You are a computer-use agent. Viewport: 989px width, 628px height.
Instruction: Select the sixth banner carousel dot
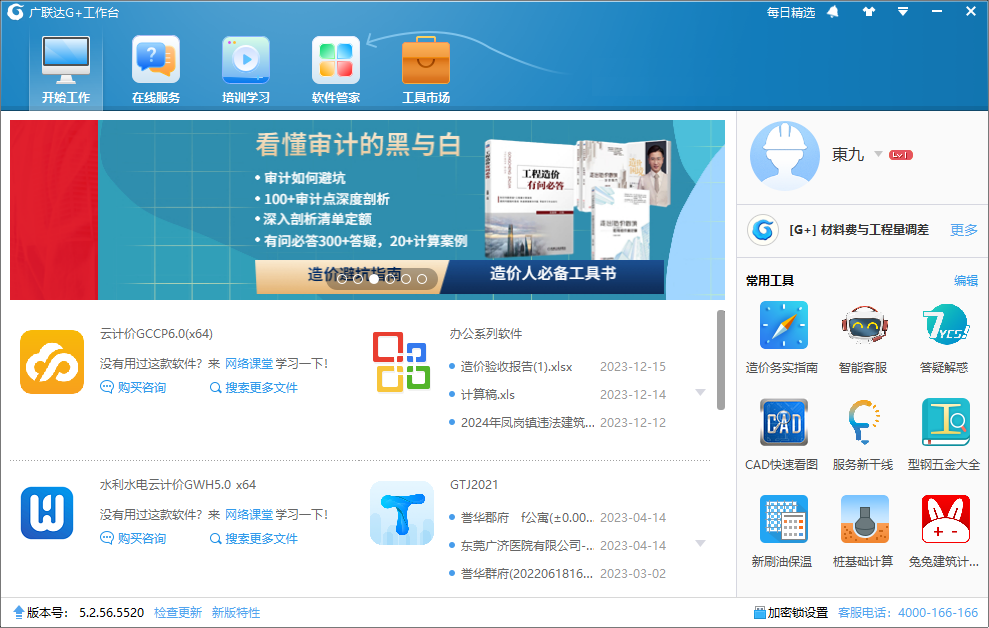[422, 279]
